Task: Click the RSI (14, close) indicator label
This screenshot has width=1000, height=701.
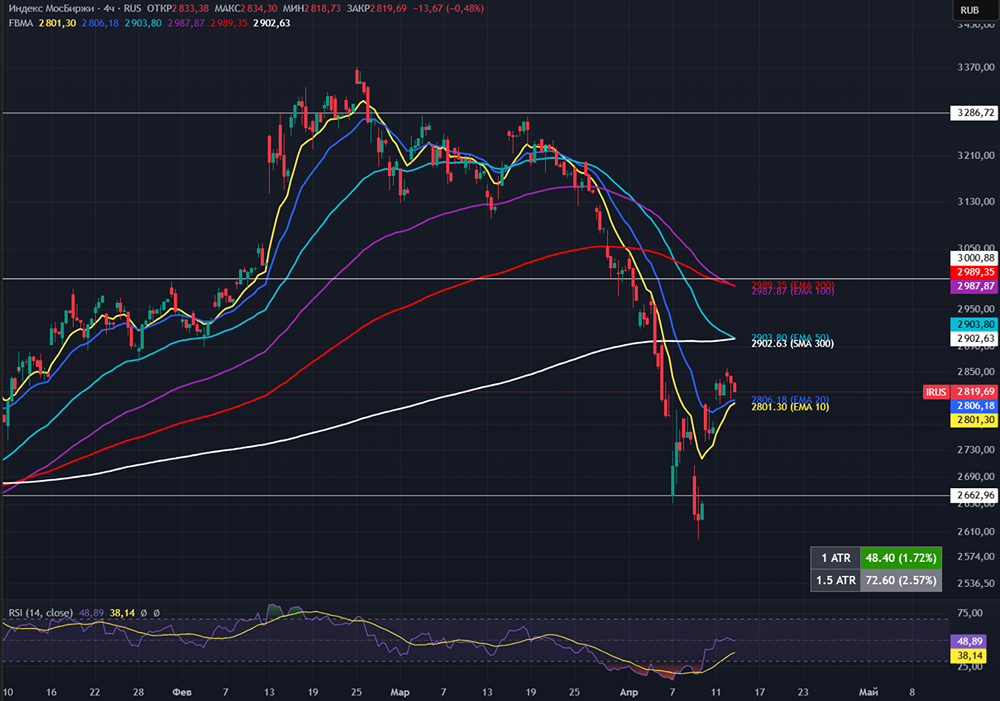Action: tap(40, 613)
